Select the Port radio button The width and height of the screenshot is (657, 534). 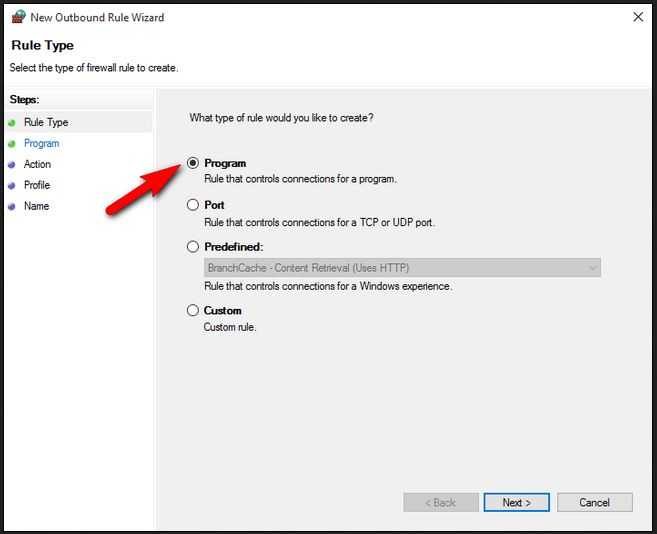click(x=193, y=205)
